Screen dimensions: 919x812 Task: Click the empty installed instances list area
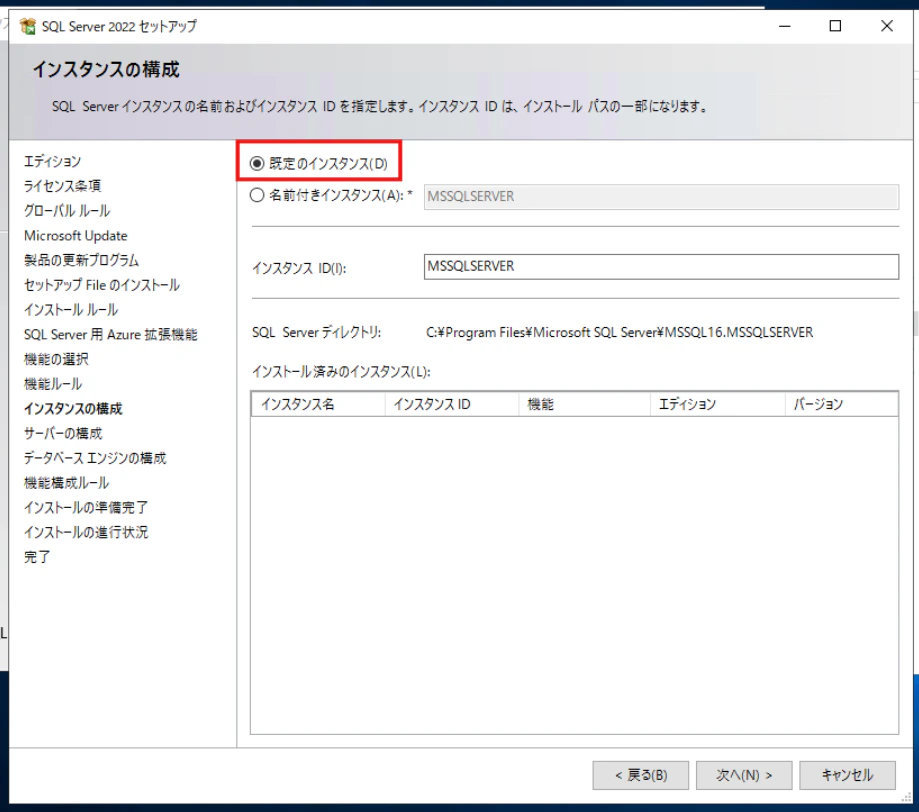click(x=574, y=575)
